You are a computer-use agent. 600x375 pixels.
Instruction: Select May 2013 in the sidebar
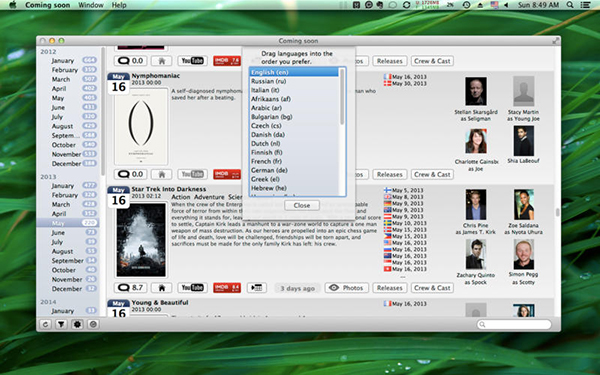68,223
